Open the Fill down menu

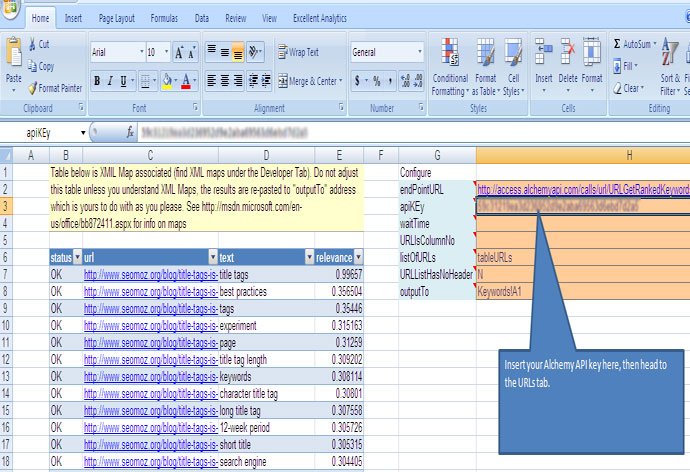(x=625, y=66)
